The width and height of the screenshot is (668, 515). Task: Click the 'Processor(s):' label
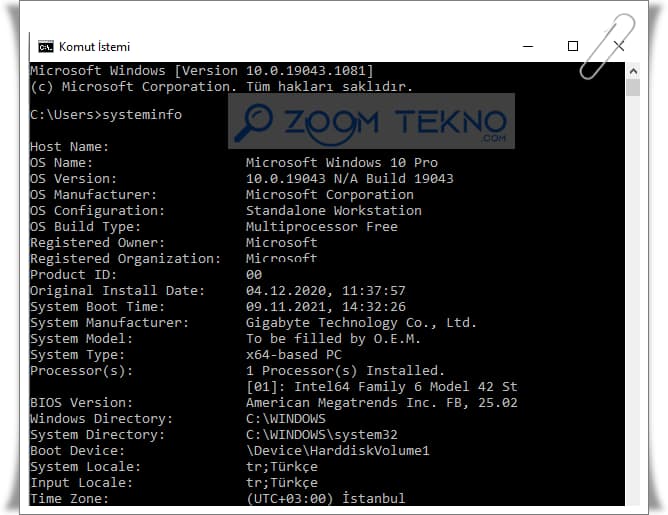click(x=81, y=371)
